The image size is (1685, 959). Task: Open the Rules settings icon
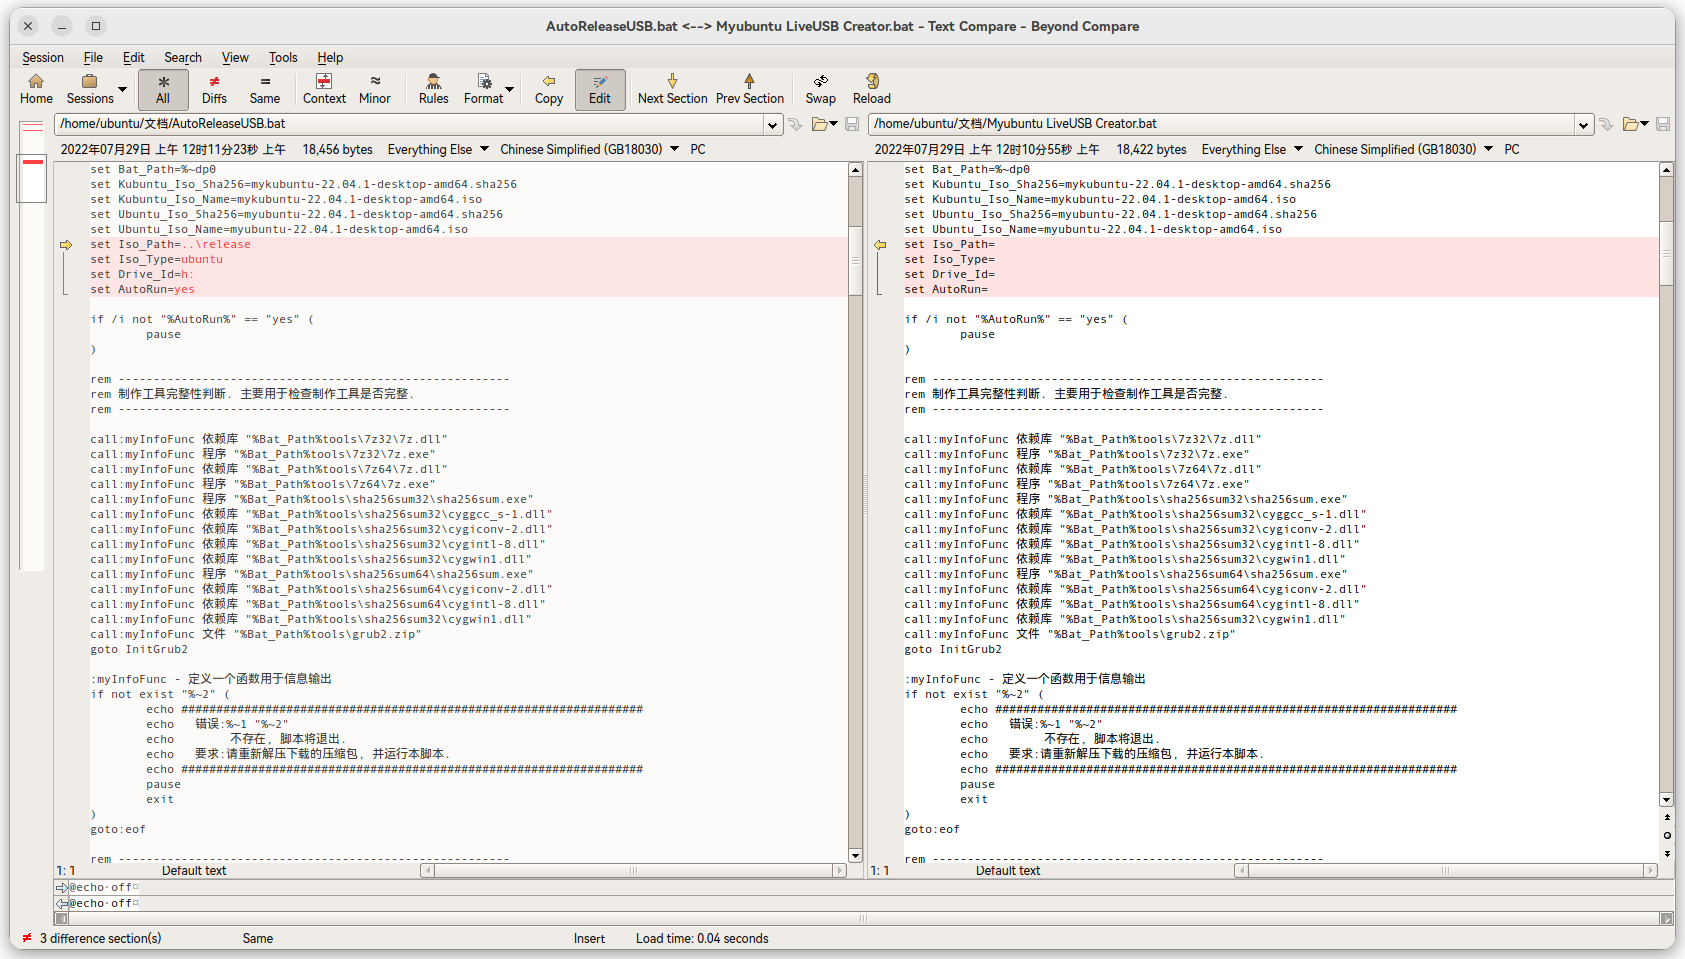433,89
